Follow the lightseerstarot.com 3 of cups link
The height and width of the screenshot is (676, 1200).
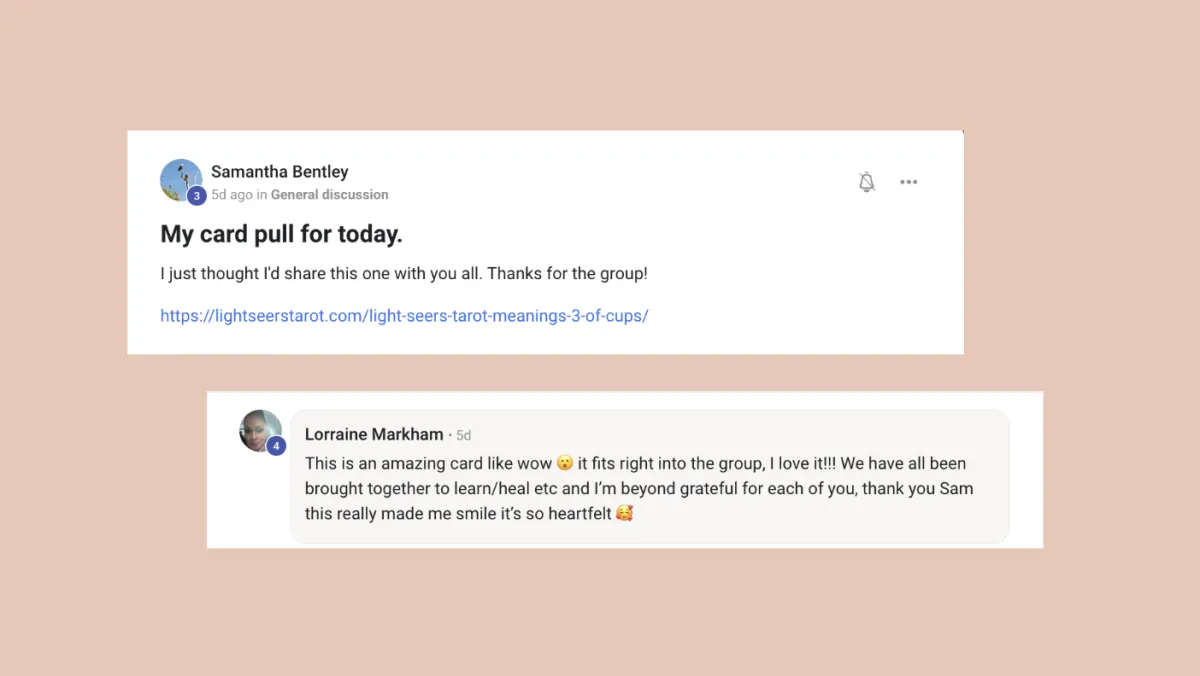(404, 315)
